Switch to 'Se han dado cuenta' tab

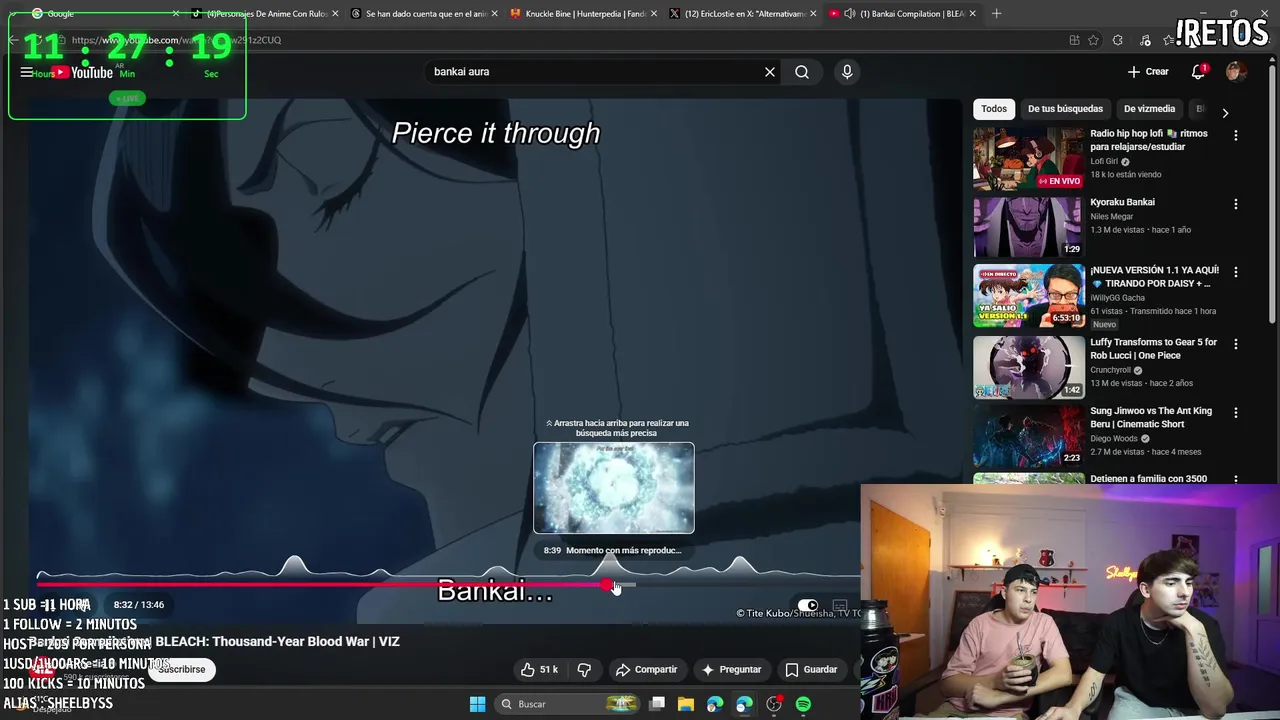pos(423,14)
